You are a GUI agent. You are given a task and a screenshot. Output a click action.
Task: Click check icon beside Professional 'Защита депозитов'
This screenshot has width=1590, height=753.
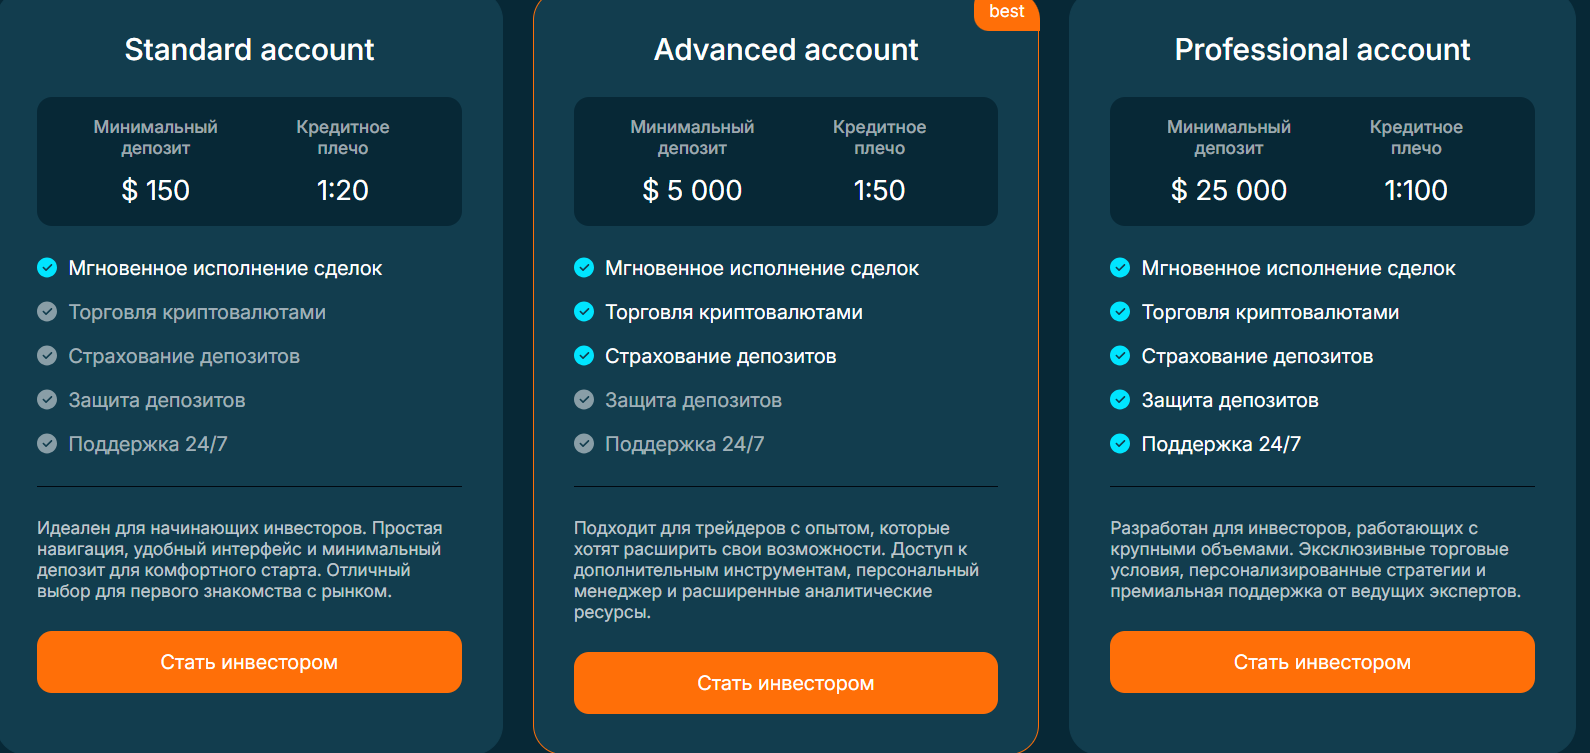click(1120, 399)
